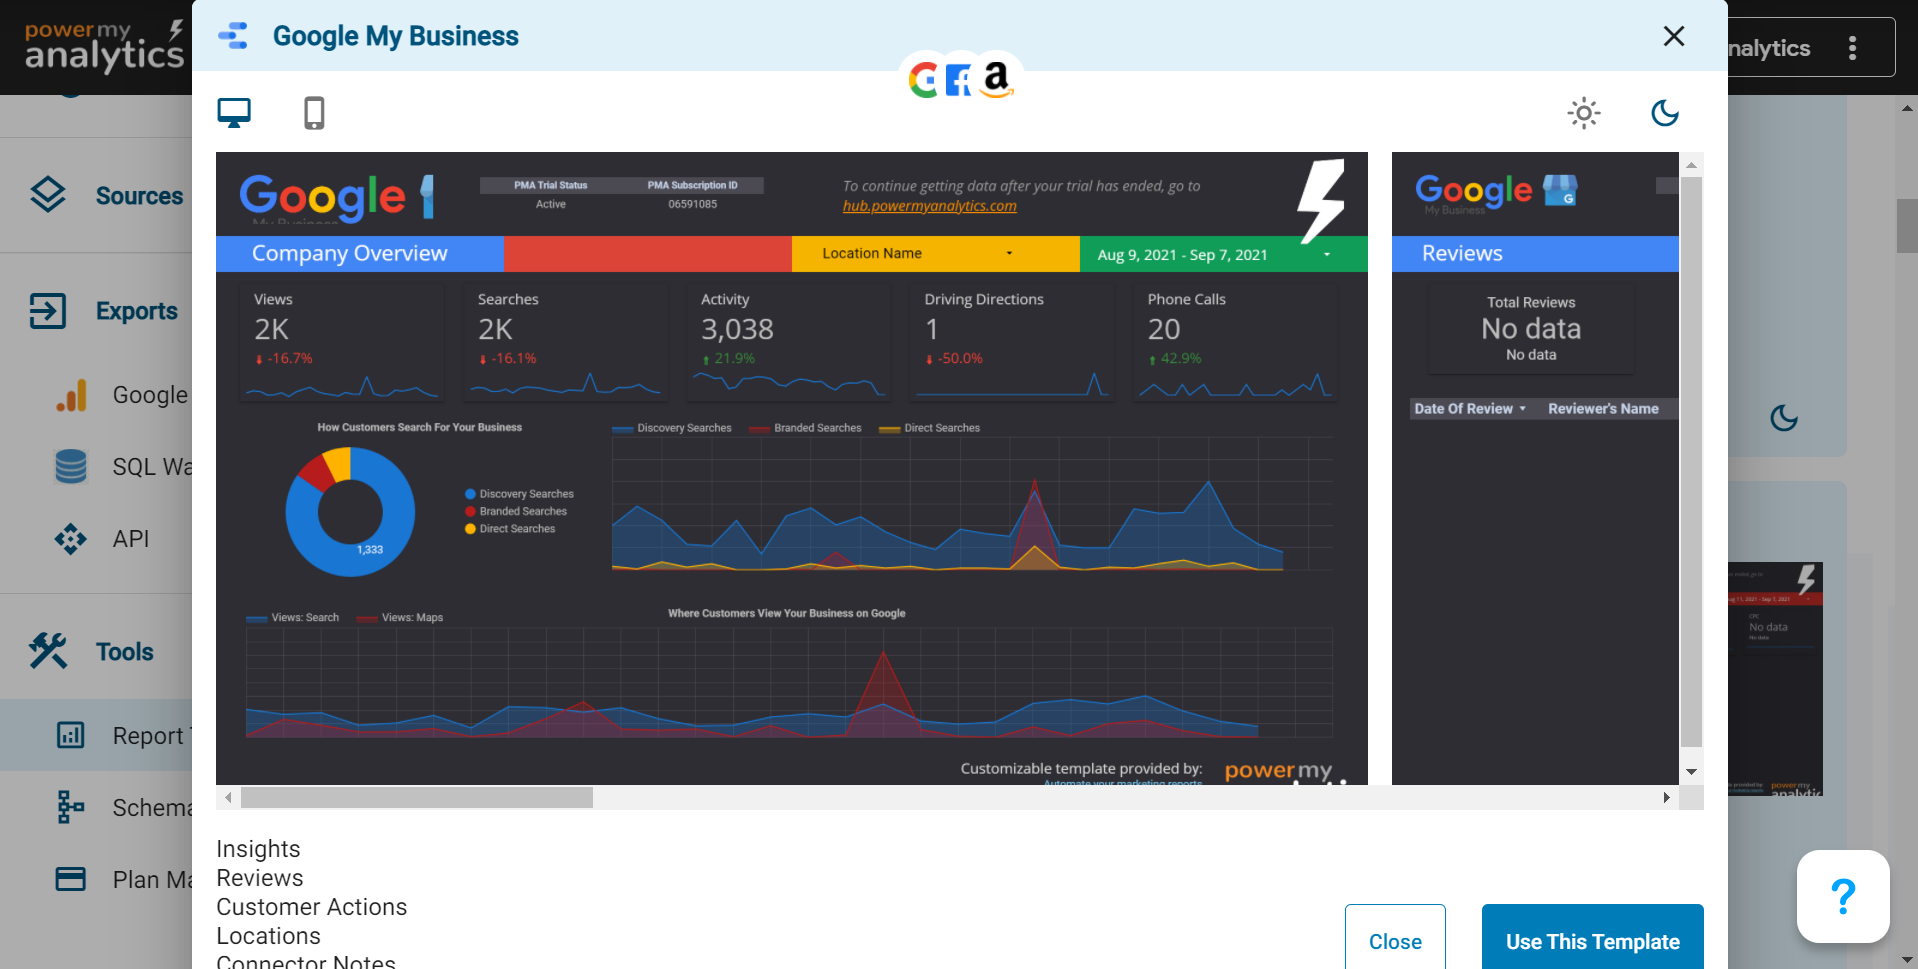Open the help question mark widget
This screenshot has width=1918, height=969.
(1842, 896)
